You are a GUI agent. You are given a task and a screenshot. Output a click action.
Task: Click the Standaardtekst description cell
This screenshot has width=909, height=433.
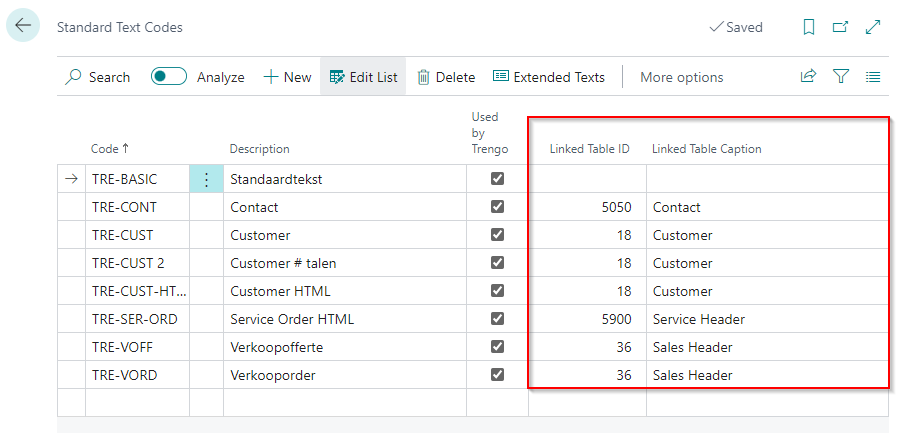point(345,179)
